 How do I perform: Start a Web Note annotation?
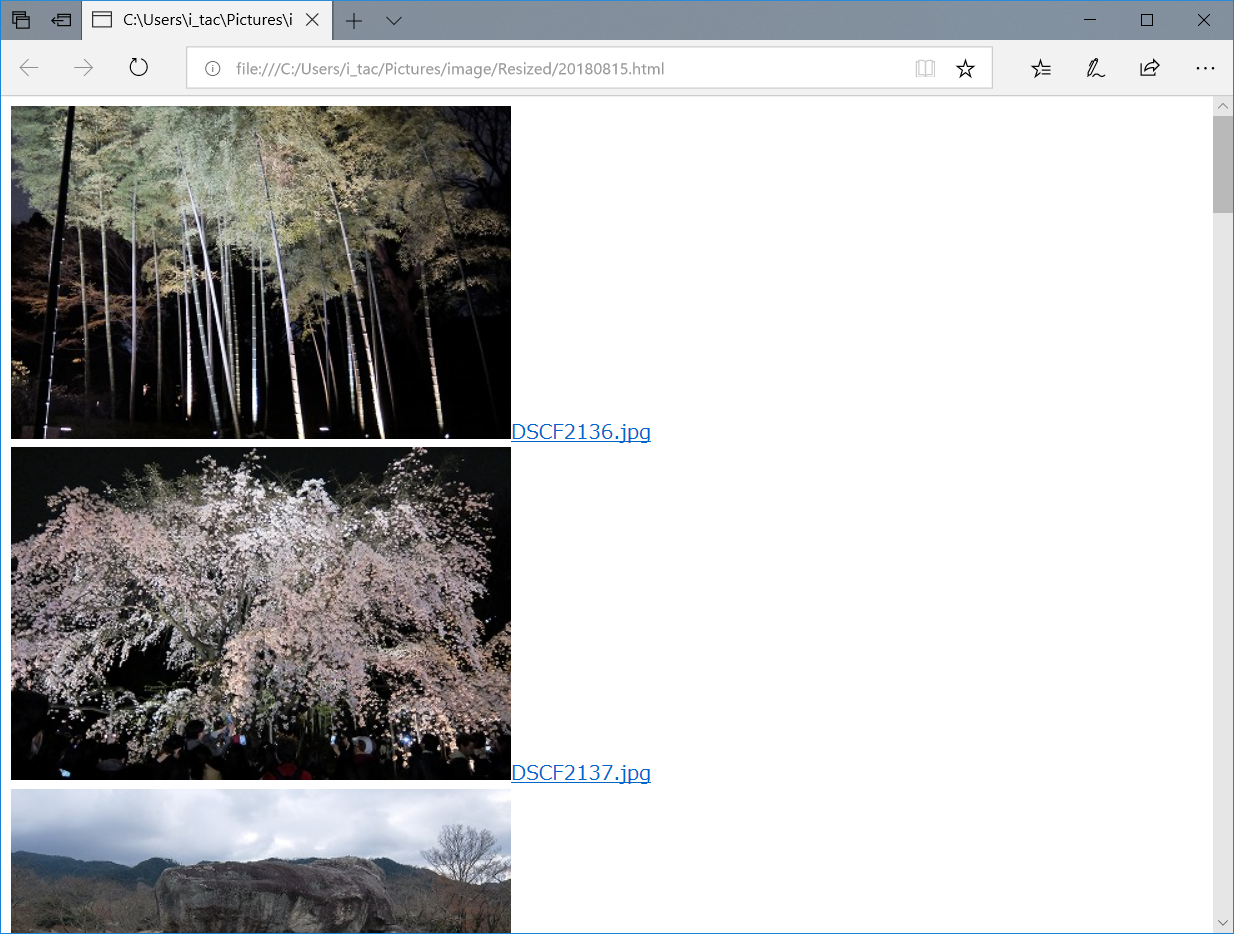pos(1095,68)
